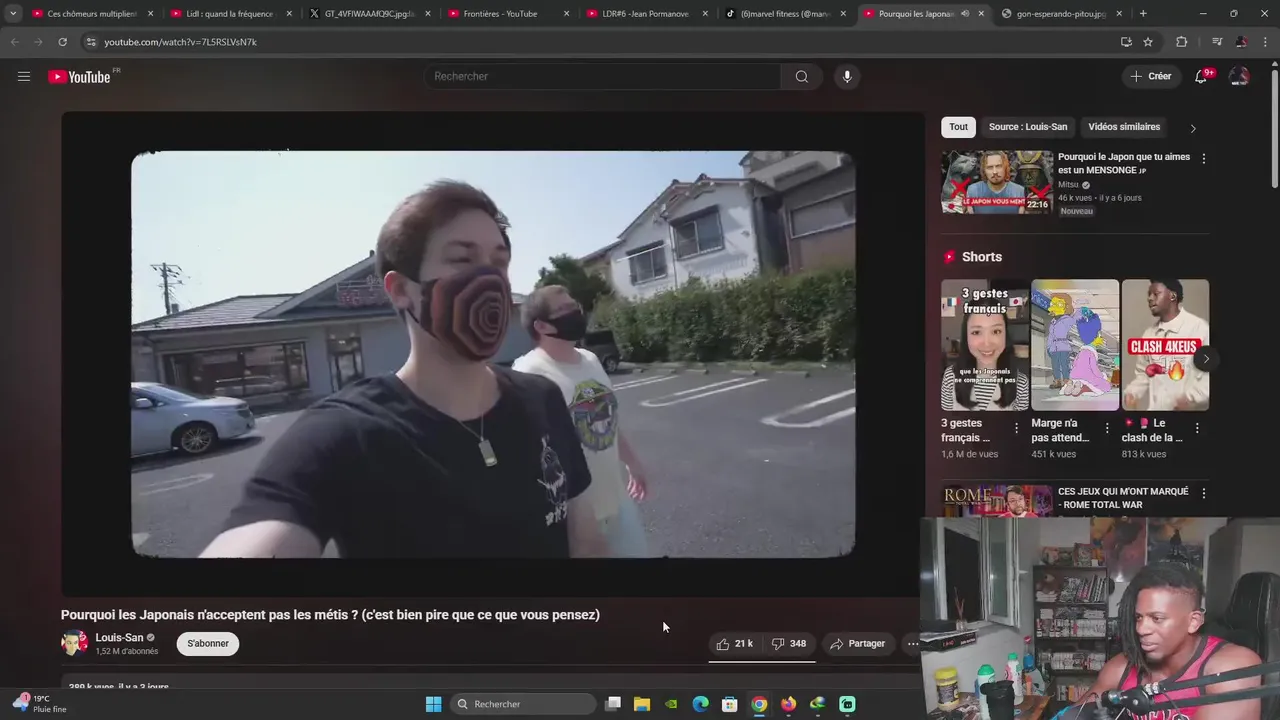
Task: Open the Mitsu video thumbnail
Action: coord(997,182)
